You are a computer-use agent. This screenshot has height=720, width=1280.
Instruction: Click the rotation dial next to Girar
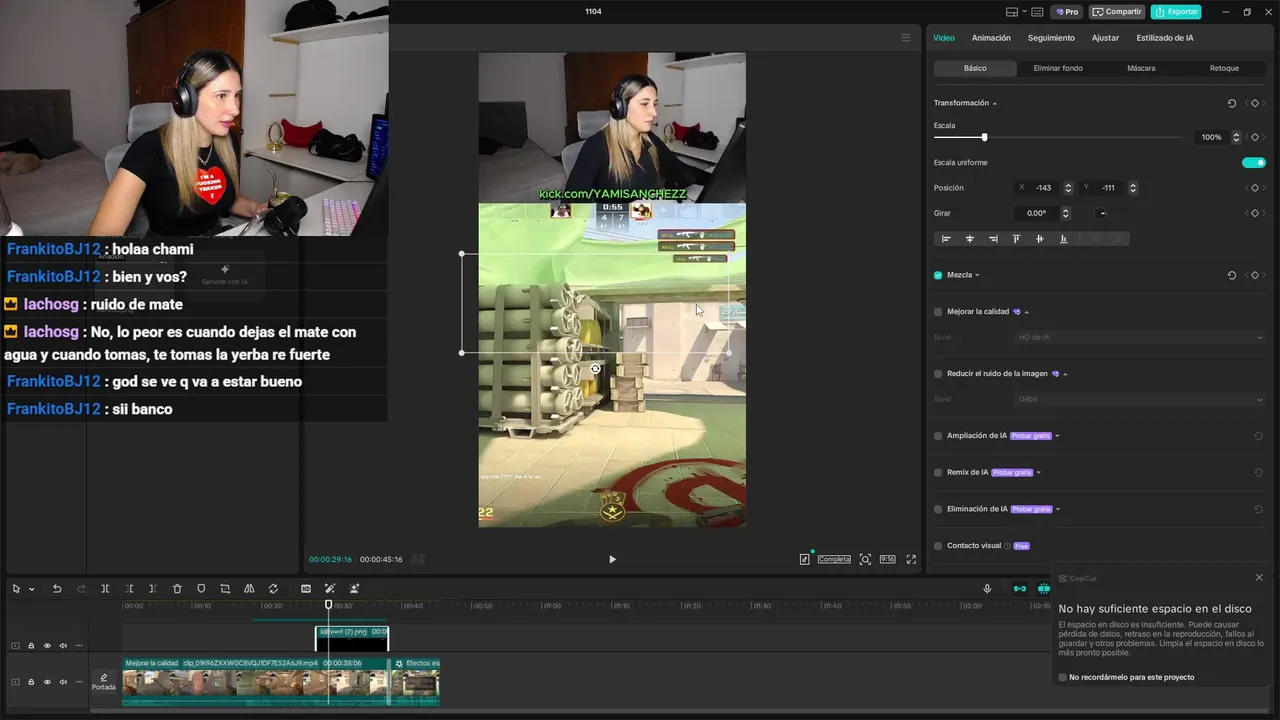tap(1101, 213)
